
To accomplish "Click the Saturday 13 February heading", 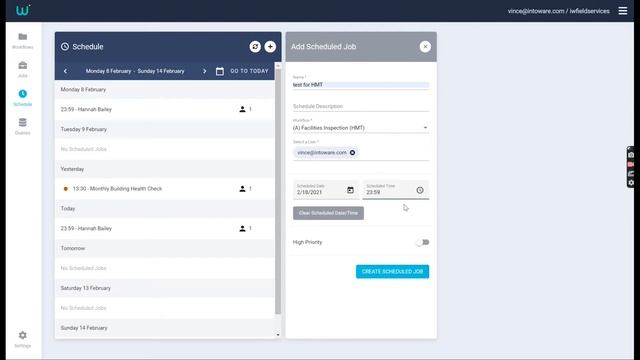I will point(85,288).
